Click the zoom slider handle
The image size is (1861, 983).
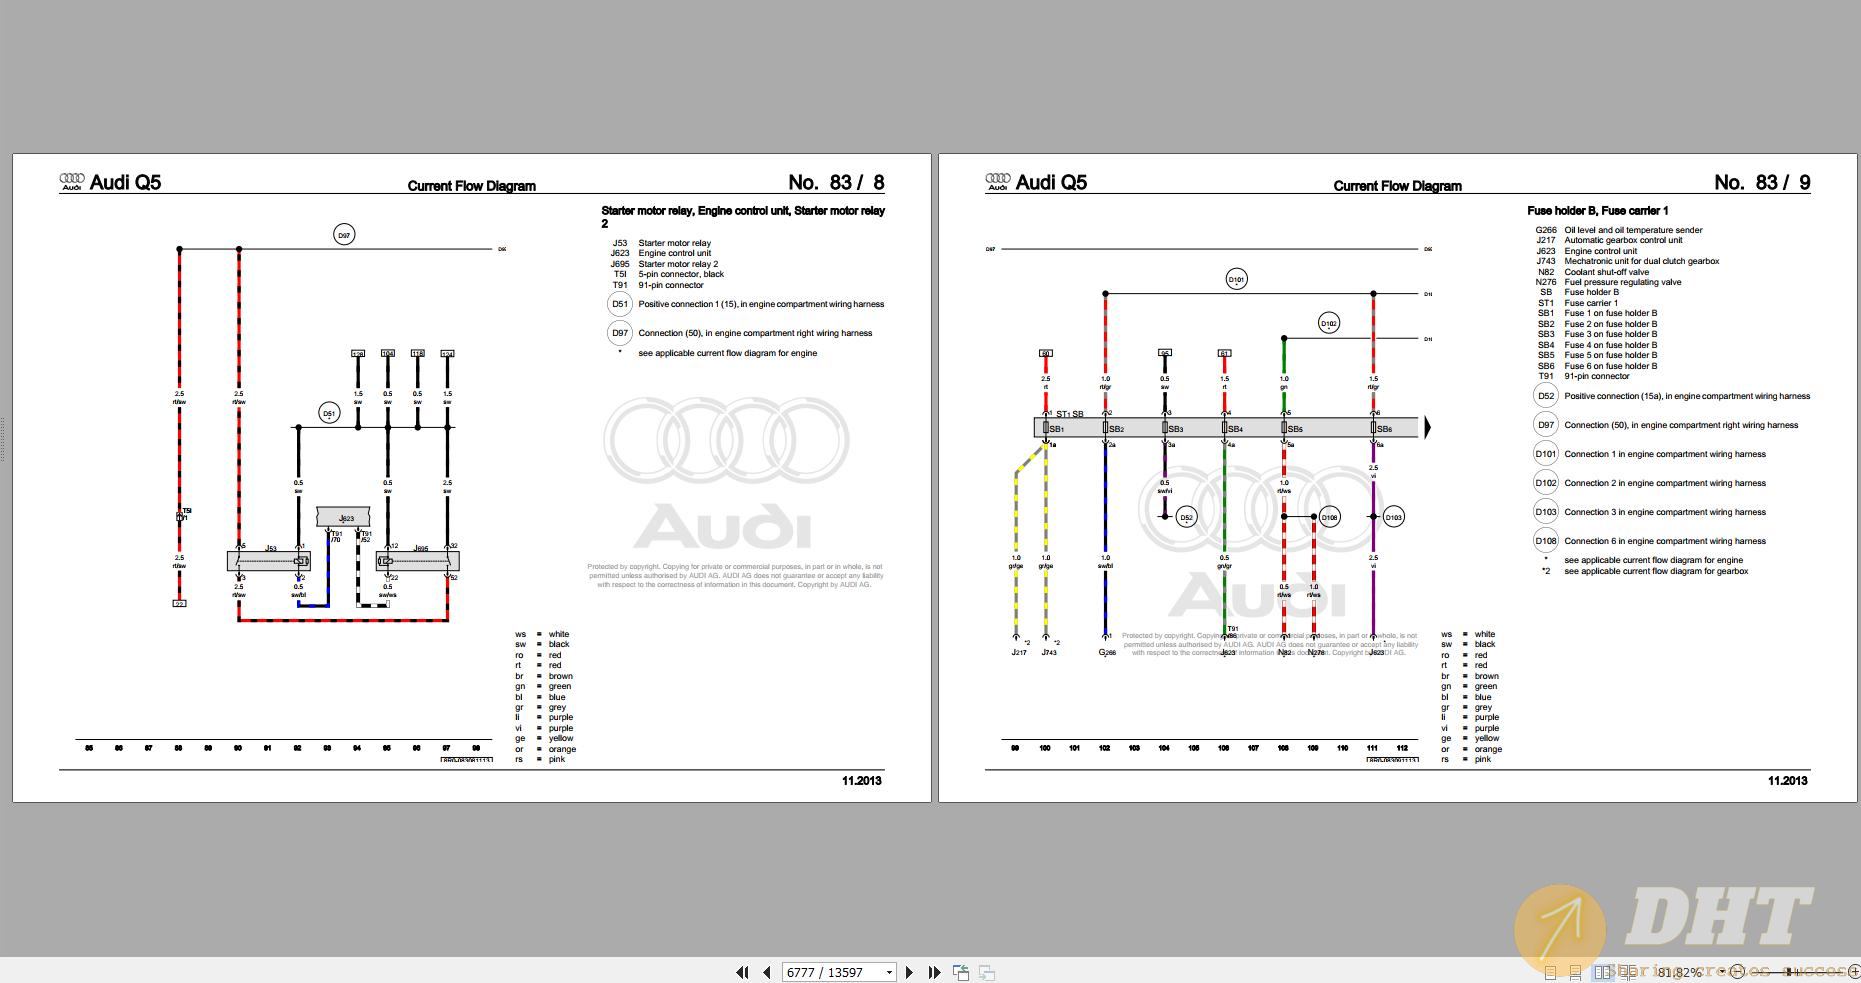click(x=1789, y=972)
